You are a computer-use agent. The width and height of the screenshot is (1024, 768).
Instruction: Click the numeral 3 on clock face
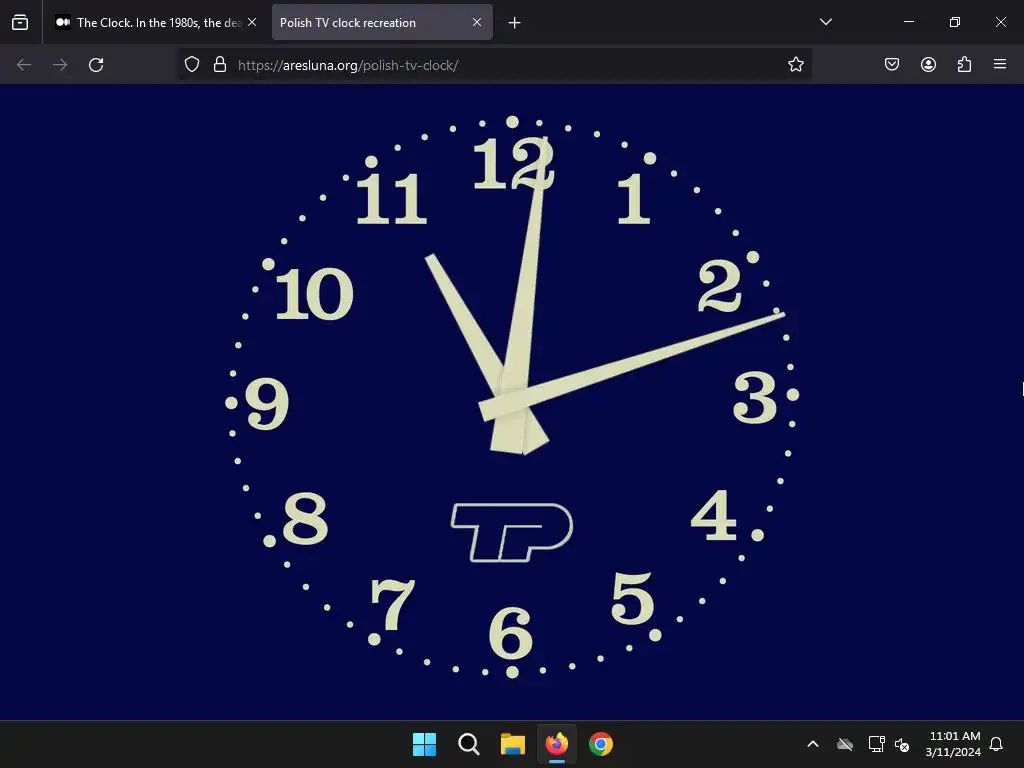click(756, 397)
